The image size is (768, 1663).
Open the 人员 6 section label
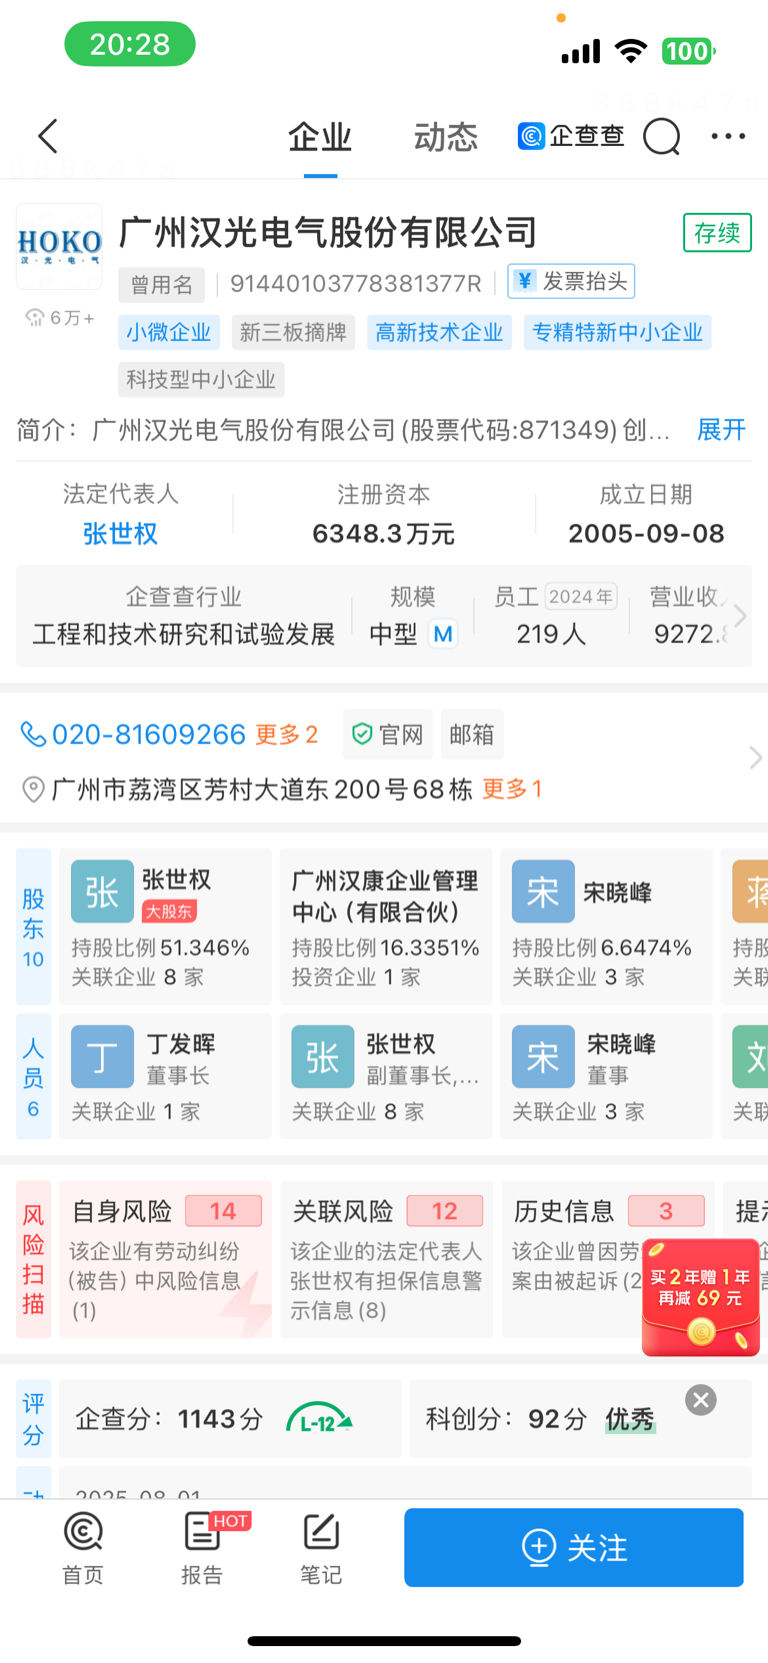[x=33, y=1076]
